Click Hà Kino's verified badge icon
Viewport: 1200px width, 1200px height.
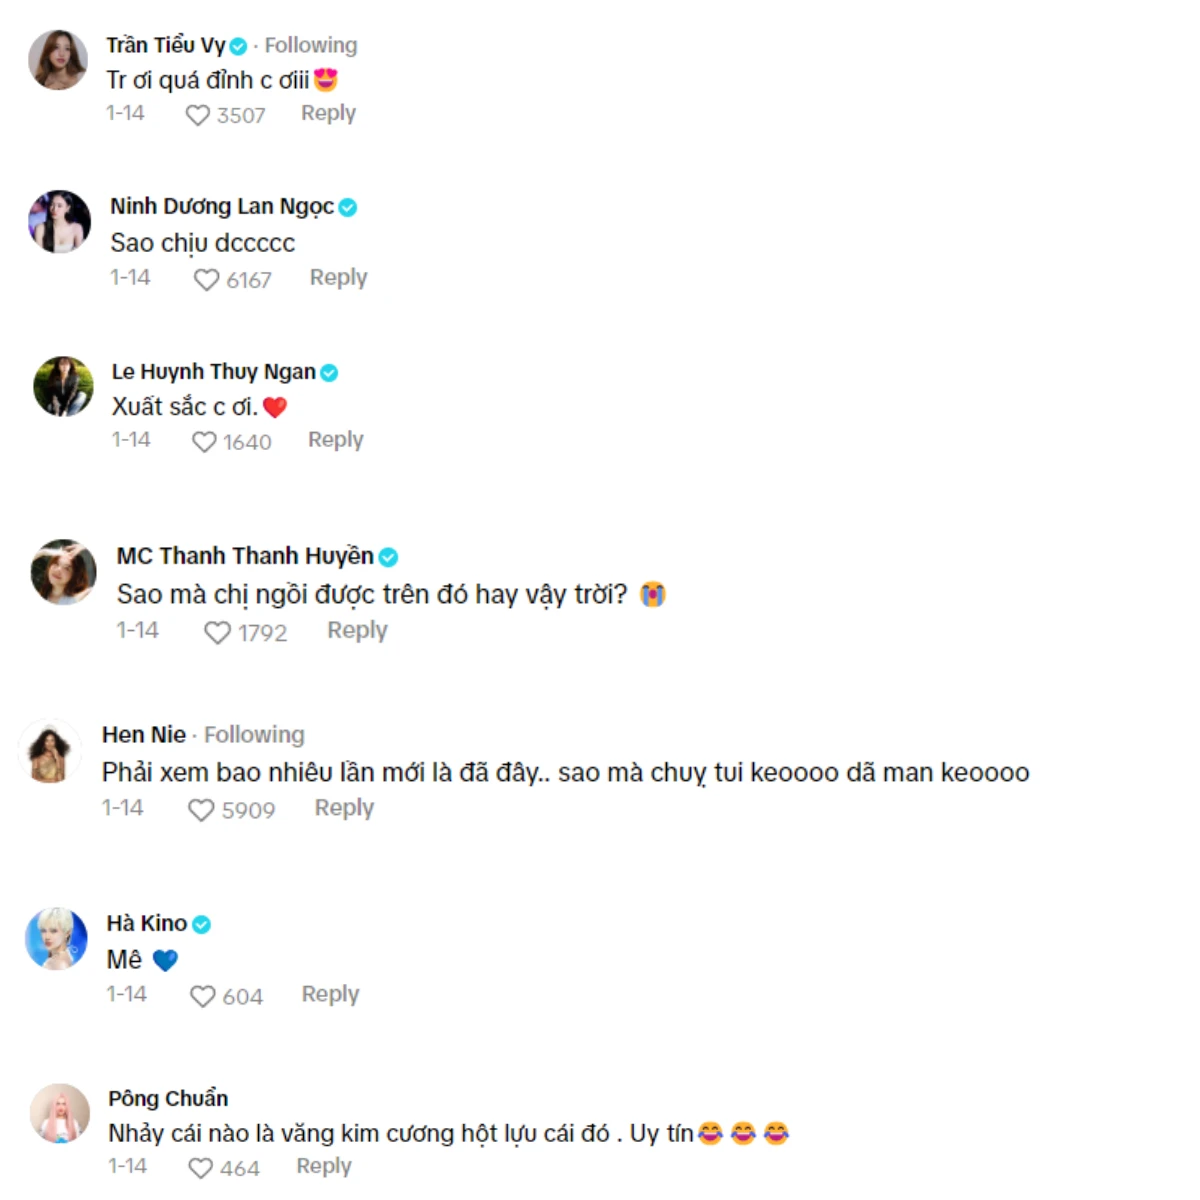[201, 924]
